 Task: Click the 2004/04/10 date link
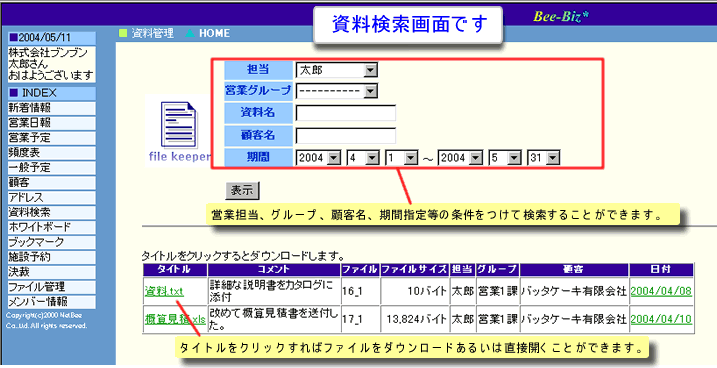[x=661, y=319]
